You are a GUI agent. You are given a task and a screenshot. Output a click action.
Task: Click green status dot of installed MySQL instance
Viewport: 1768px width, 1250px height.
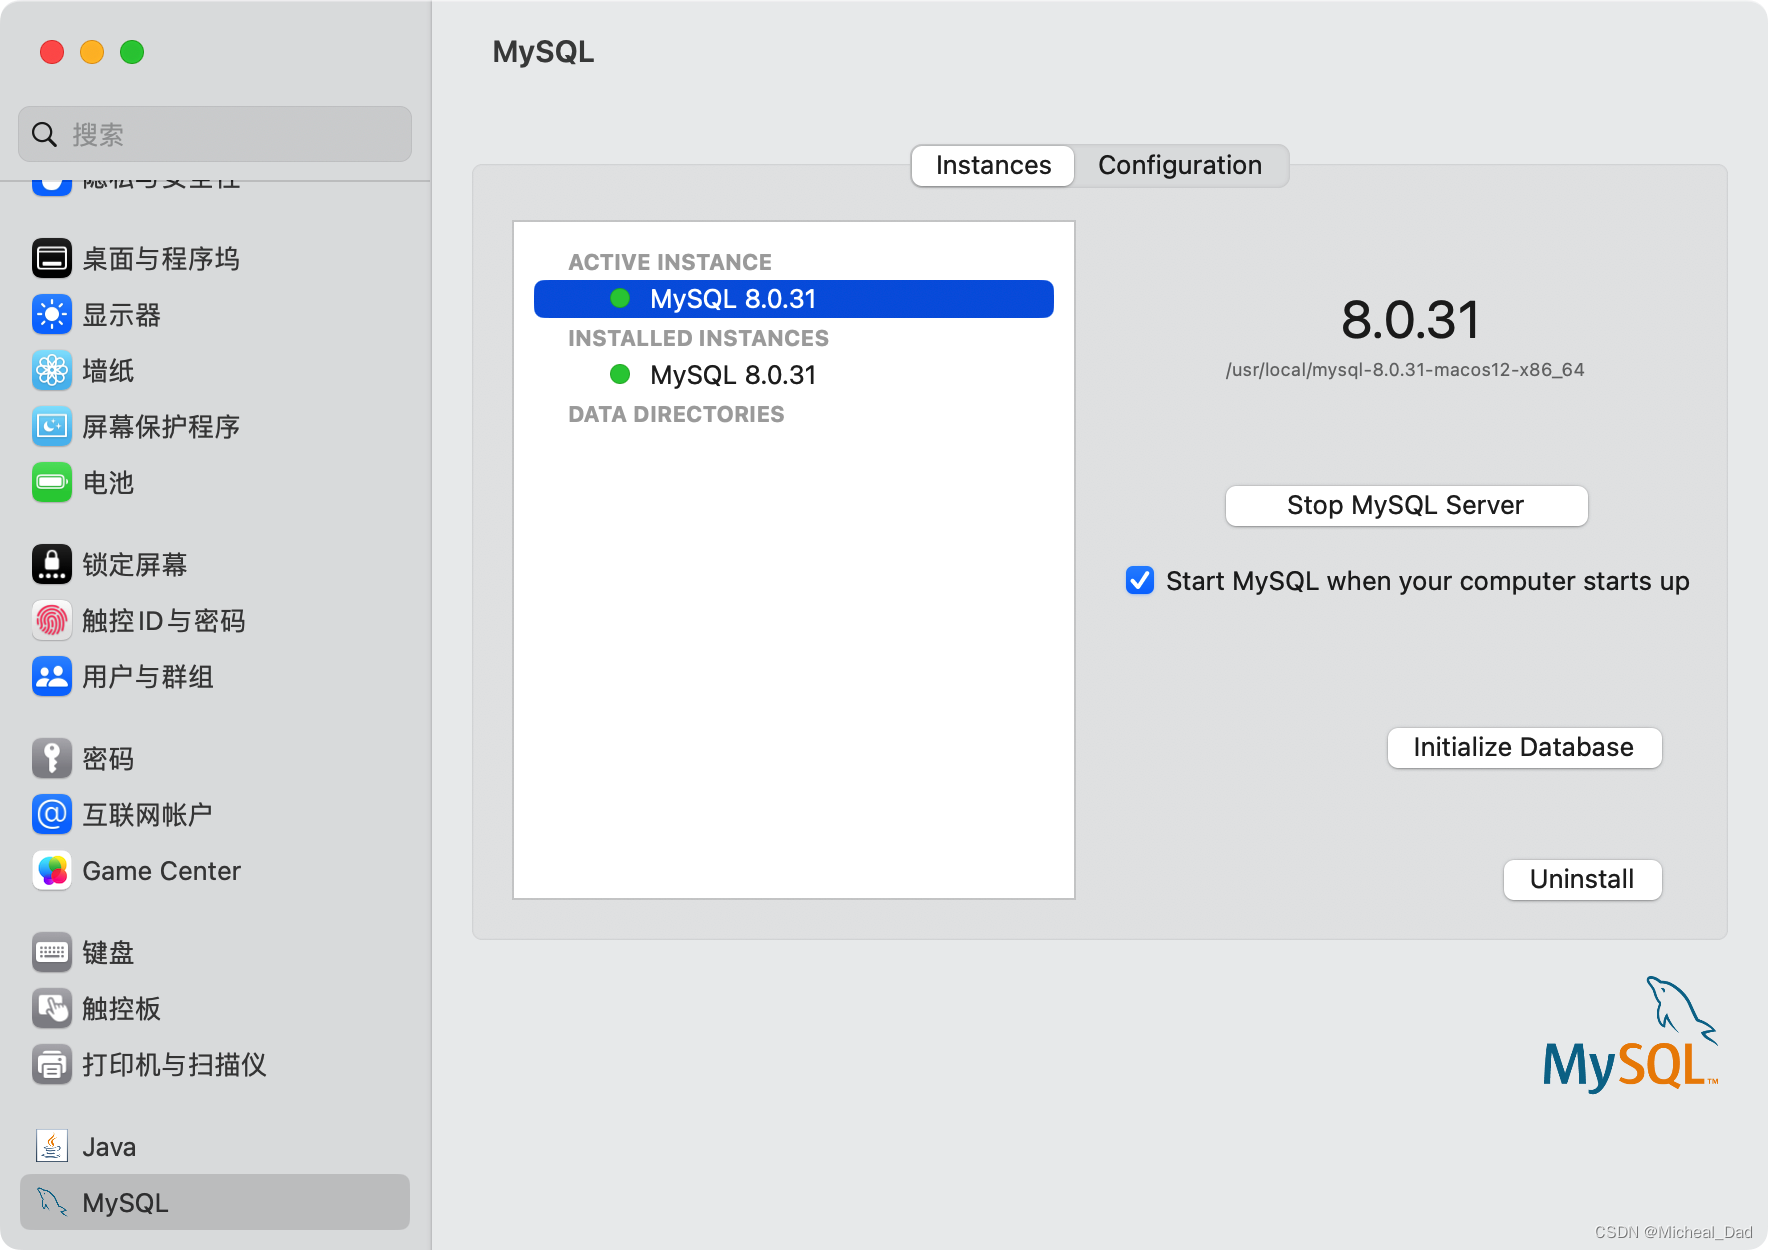620,374
